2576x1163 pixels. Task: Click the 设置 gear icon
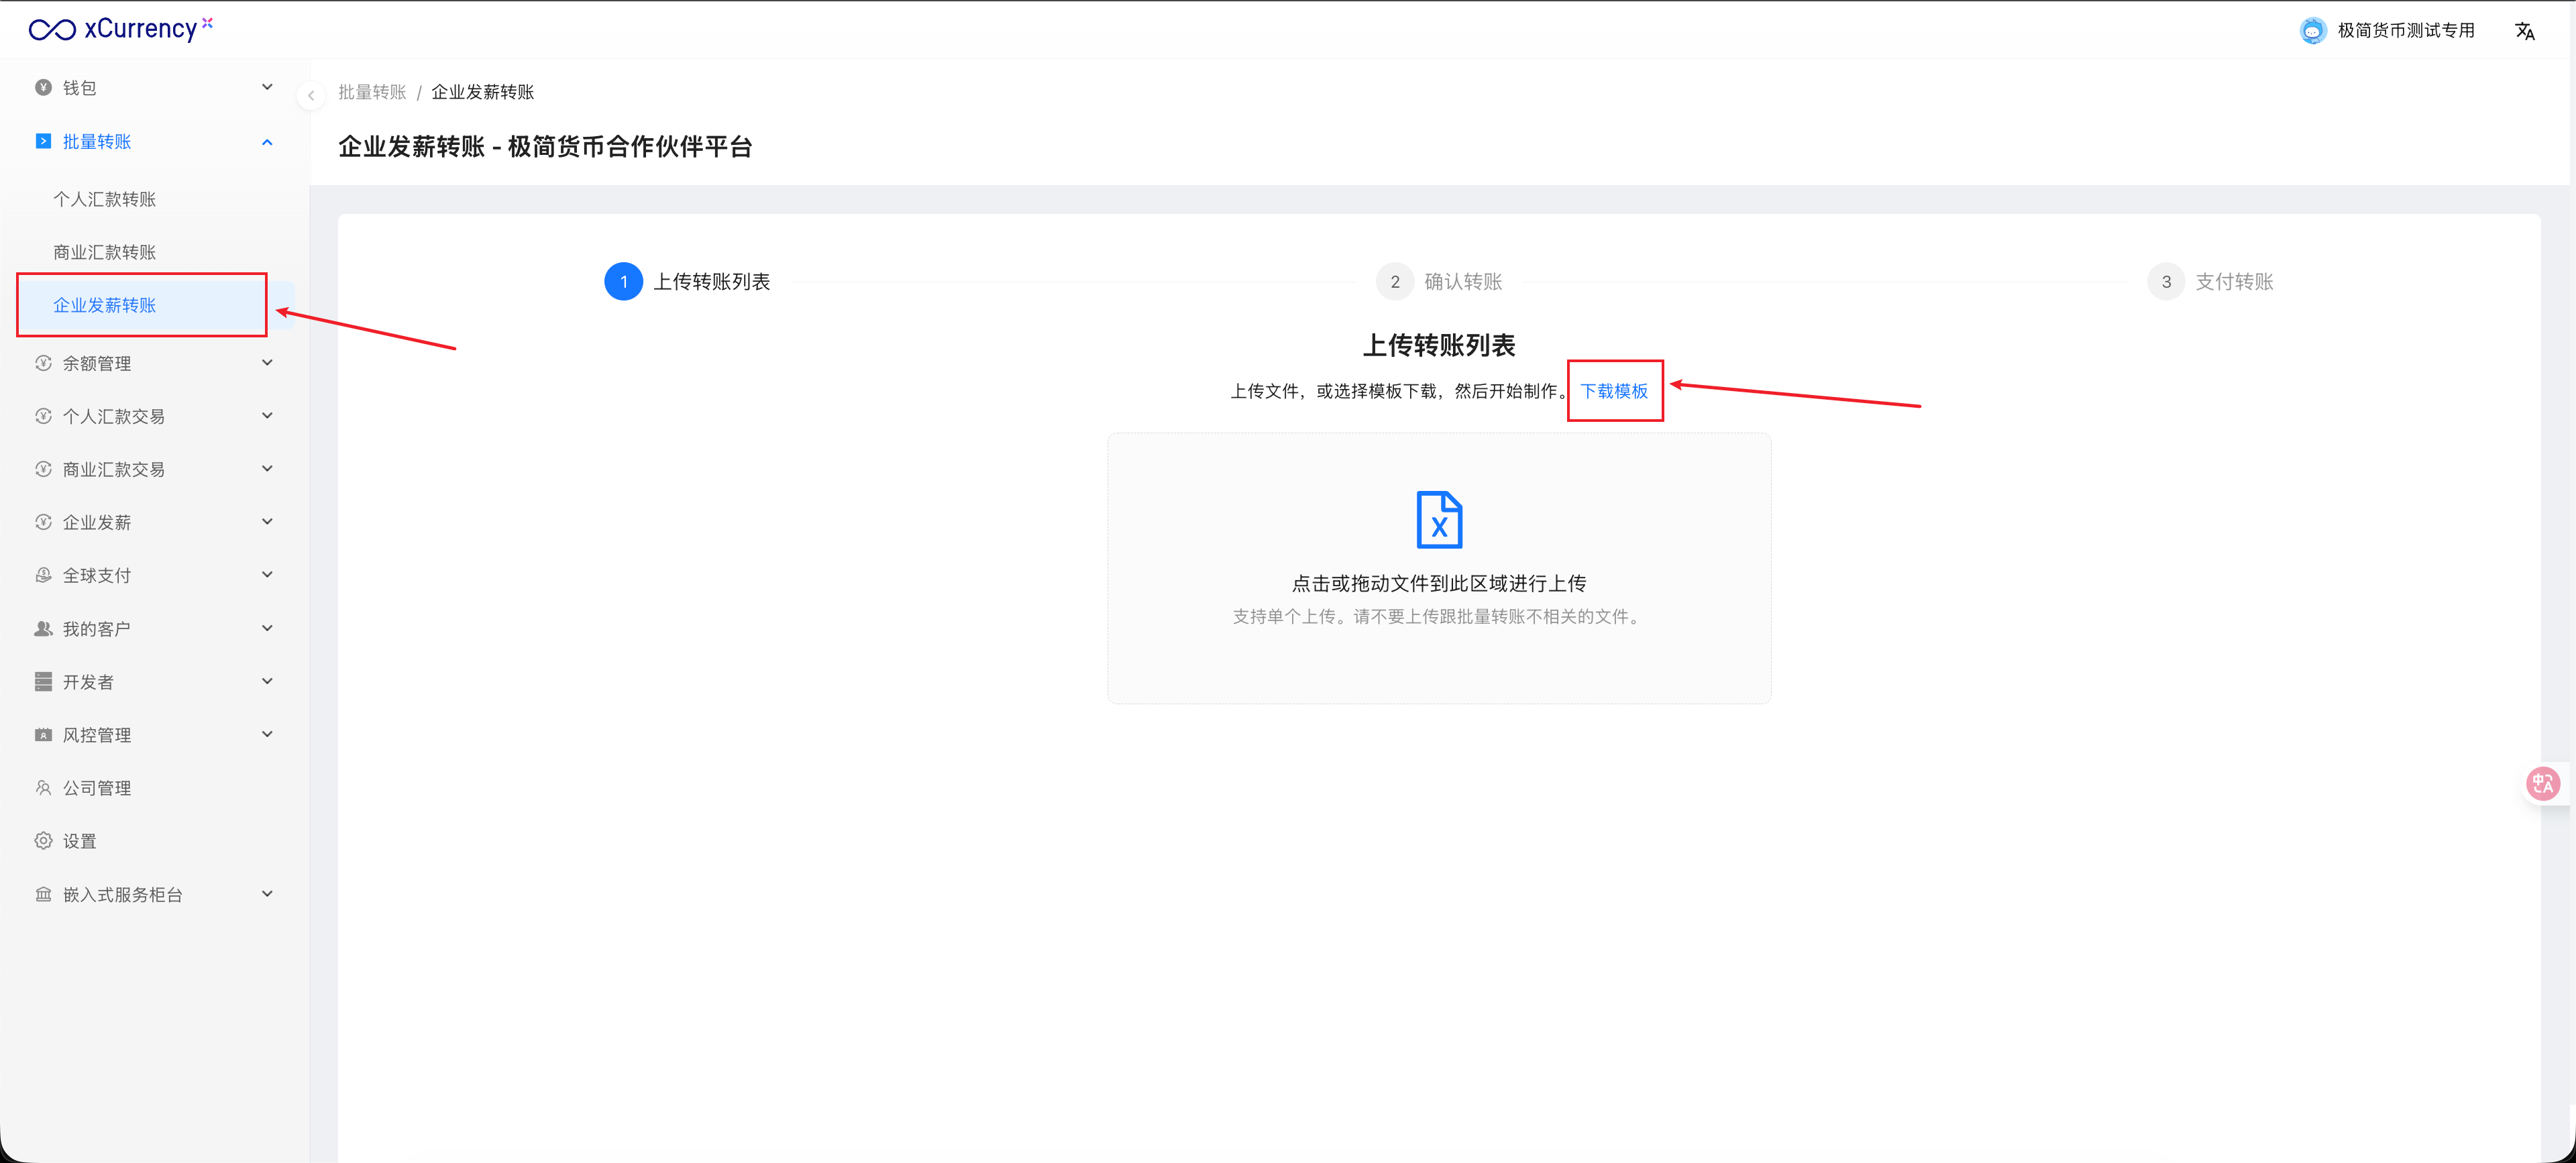click(x=43, y=841)
